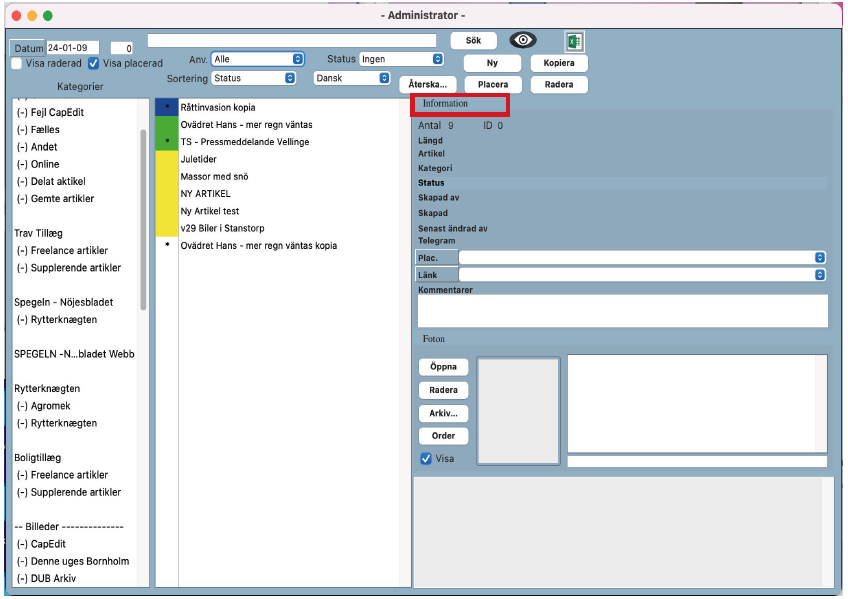Viewport: 848px width, 599px height.
Task: Open the Anv. user dropdown
Action: [x=257, y=59]
